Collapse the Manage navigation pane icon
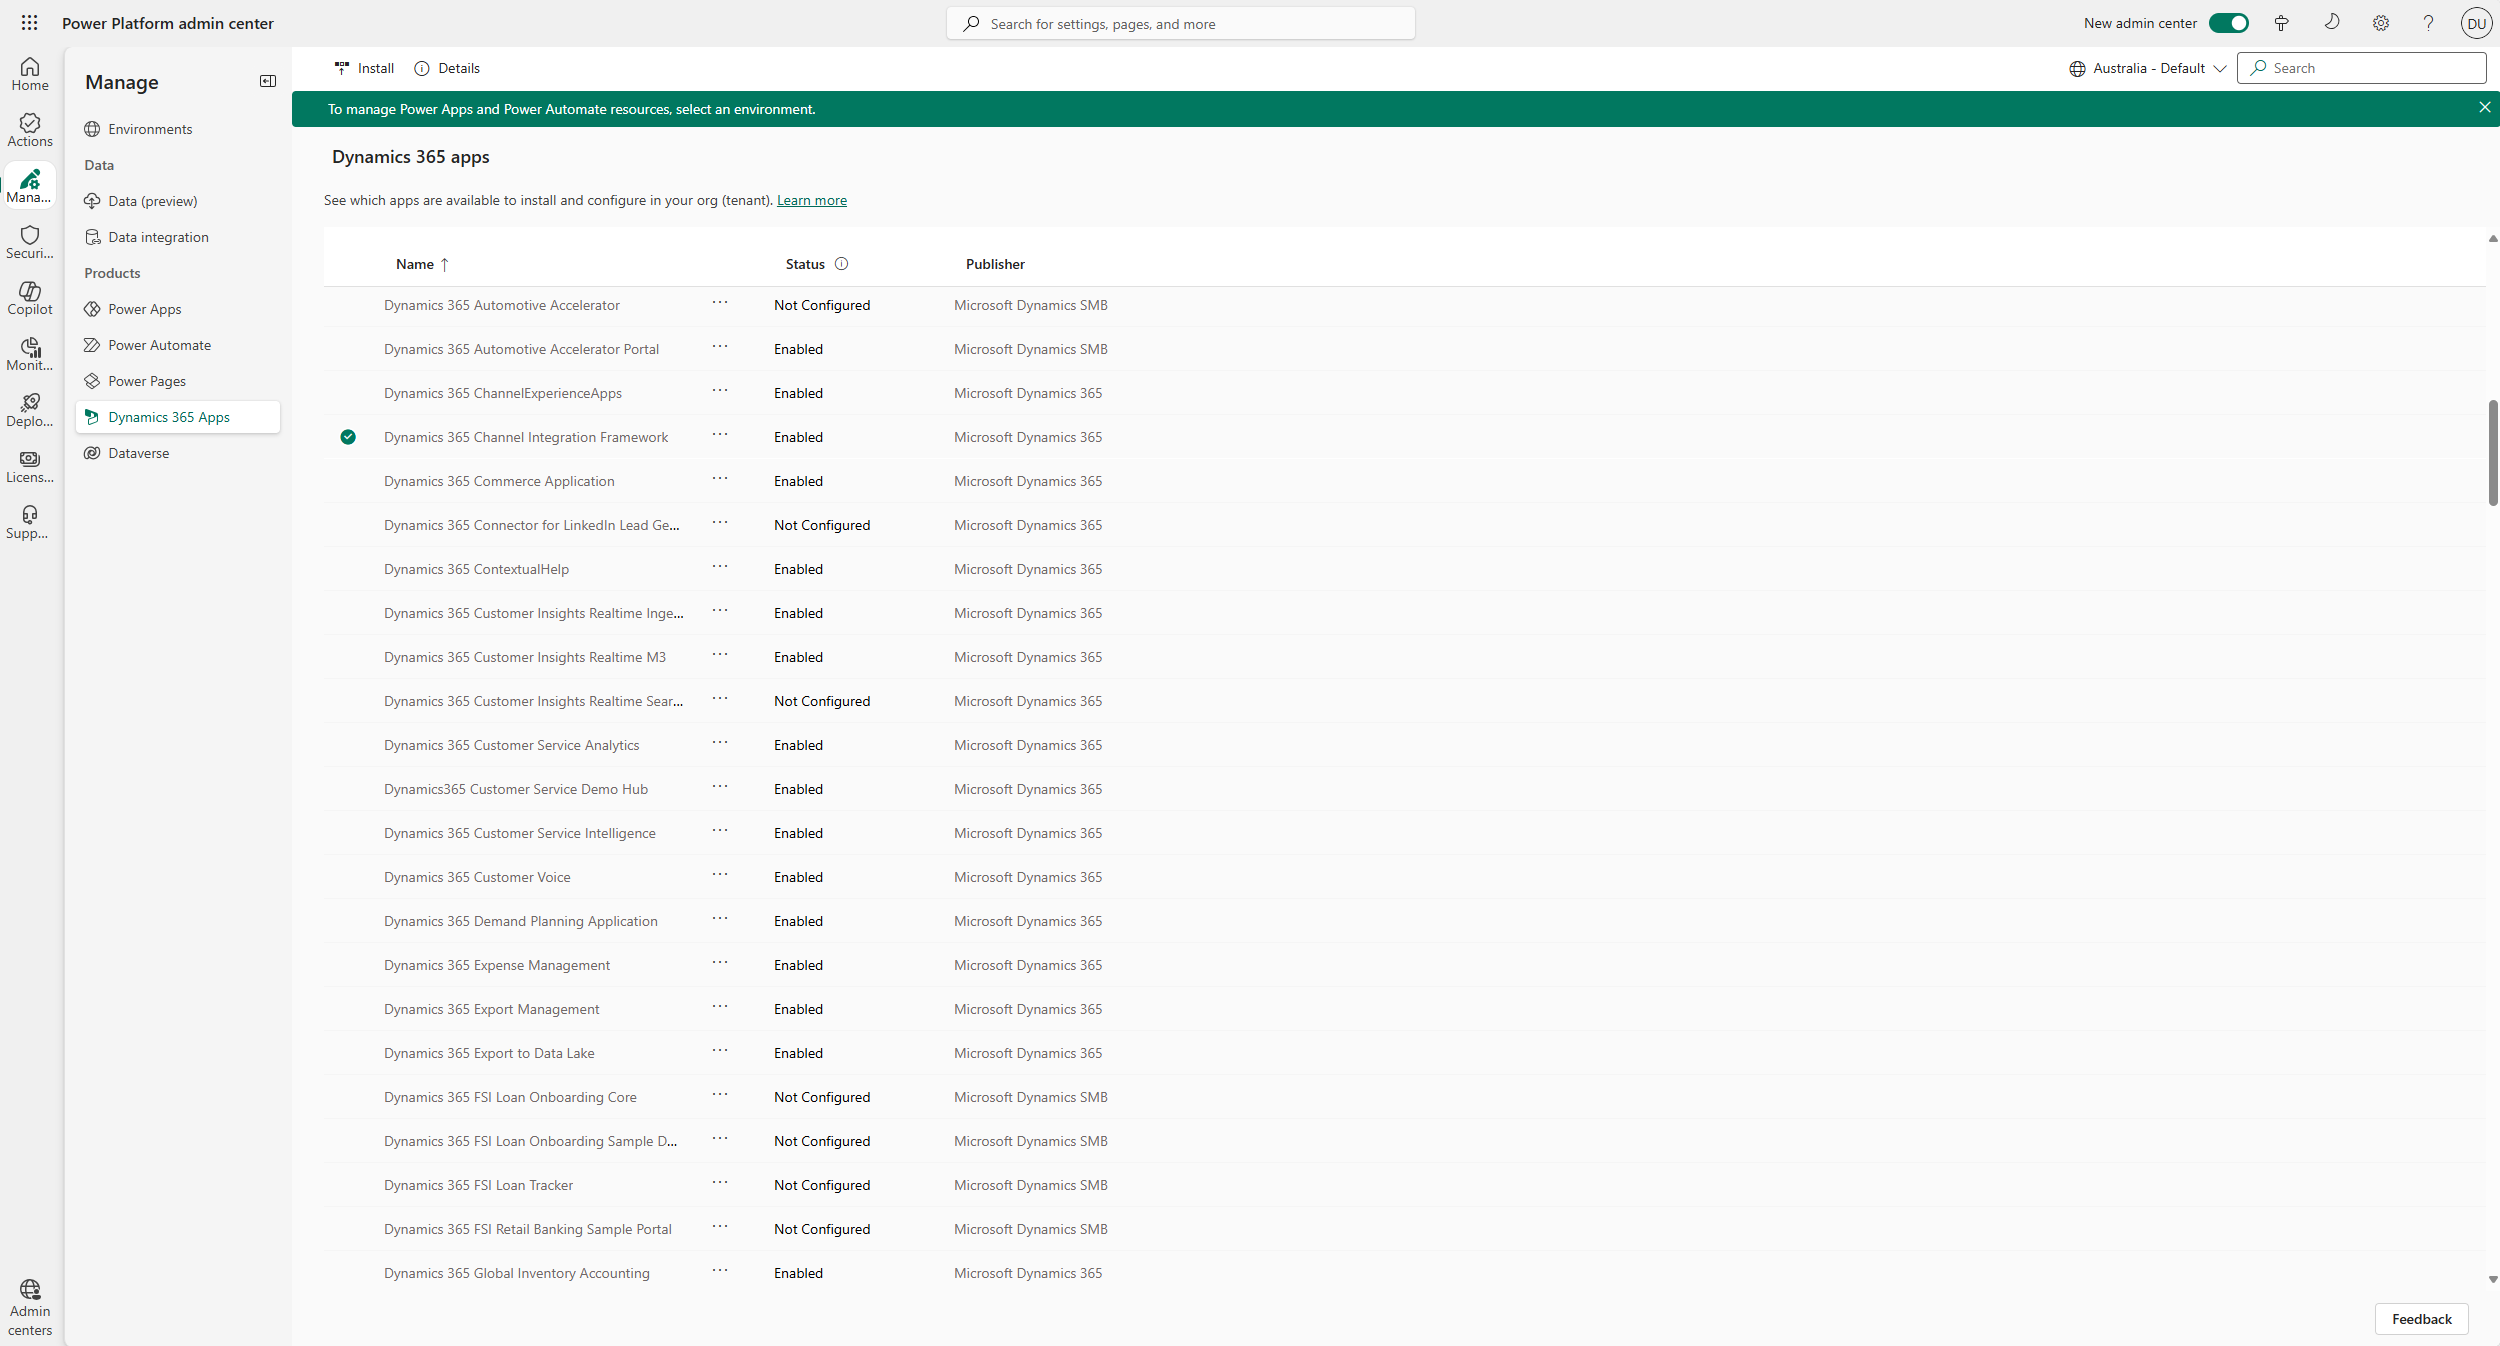This screenshot has height=1346, width=2500. pos(267,81)
